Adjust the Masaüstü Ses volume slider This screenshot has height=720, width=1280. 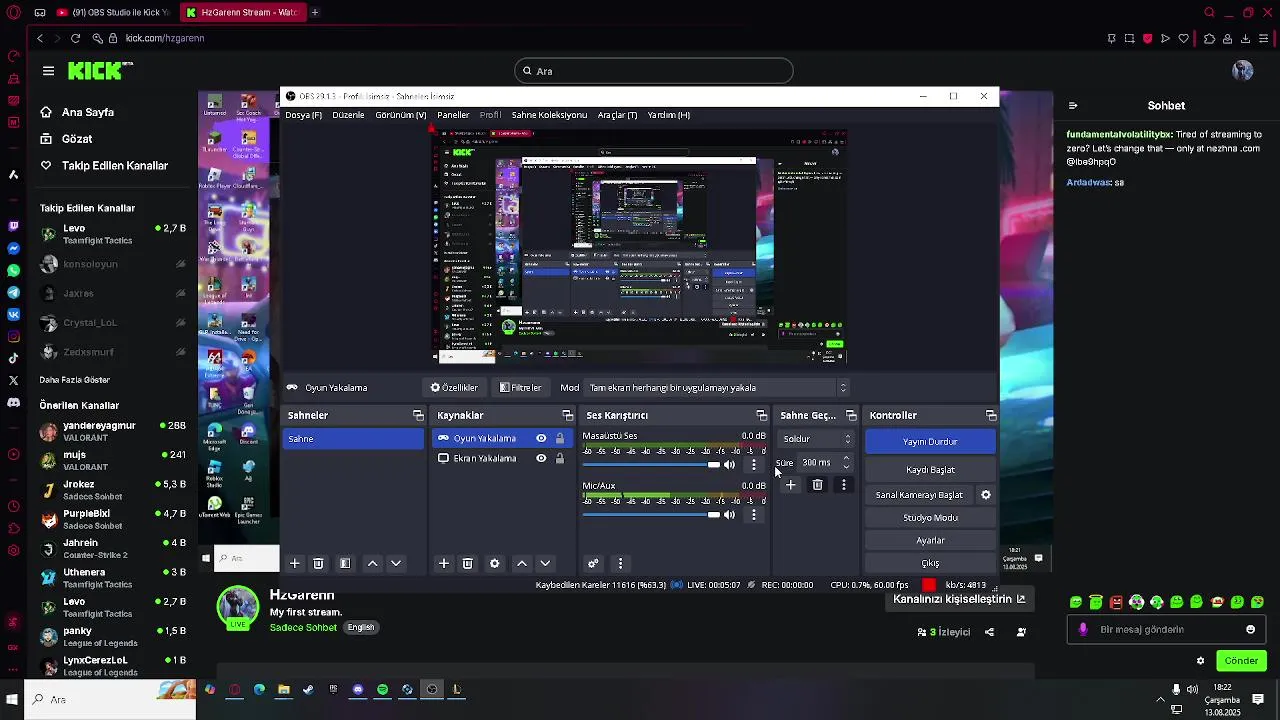pos(651,465)
